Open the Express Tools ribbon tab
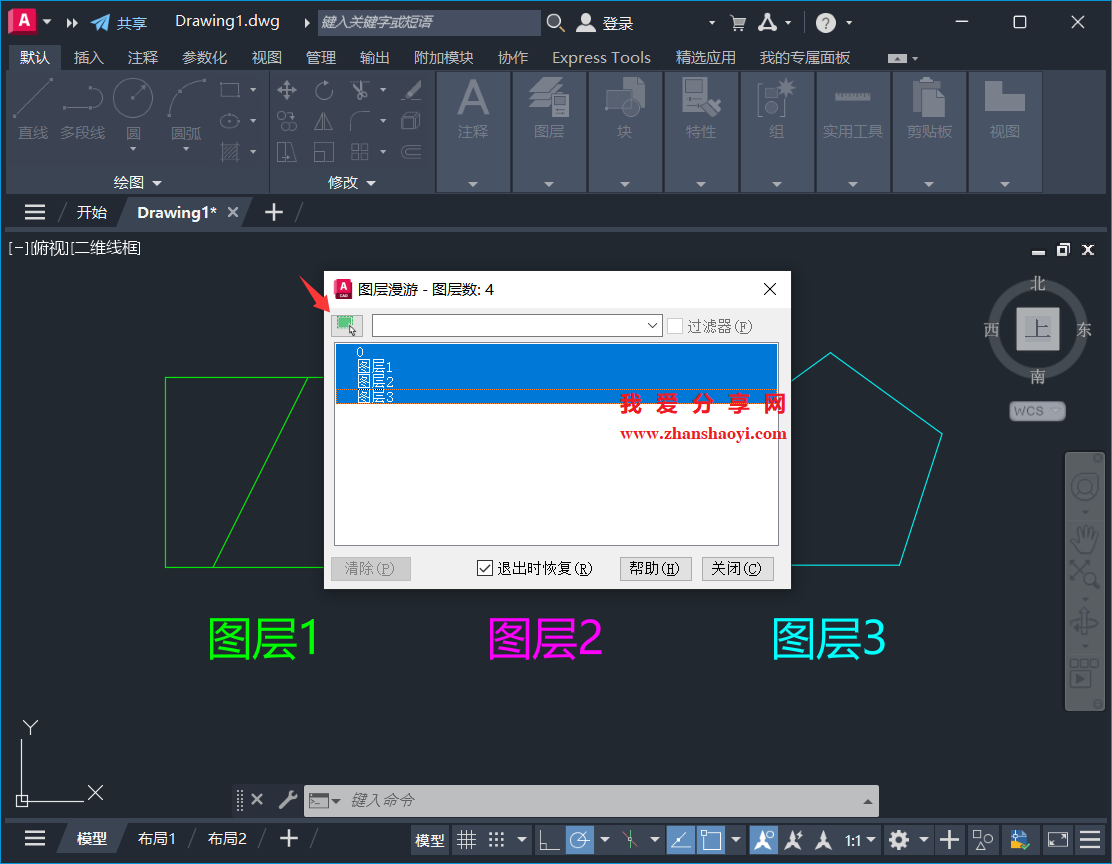This screenshot has height=864, width=1112. [600, 57]
